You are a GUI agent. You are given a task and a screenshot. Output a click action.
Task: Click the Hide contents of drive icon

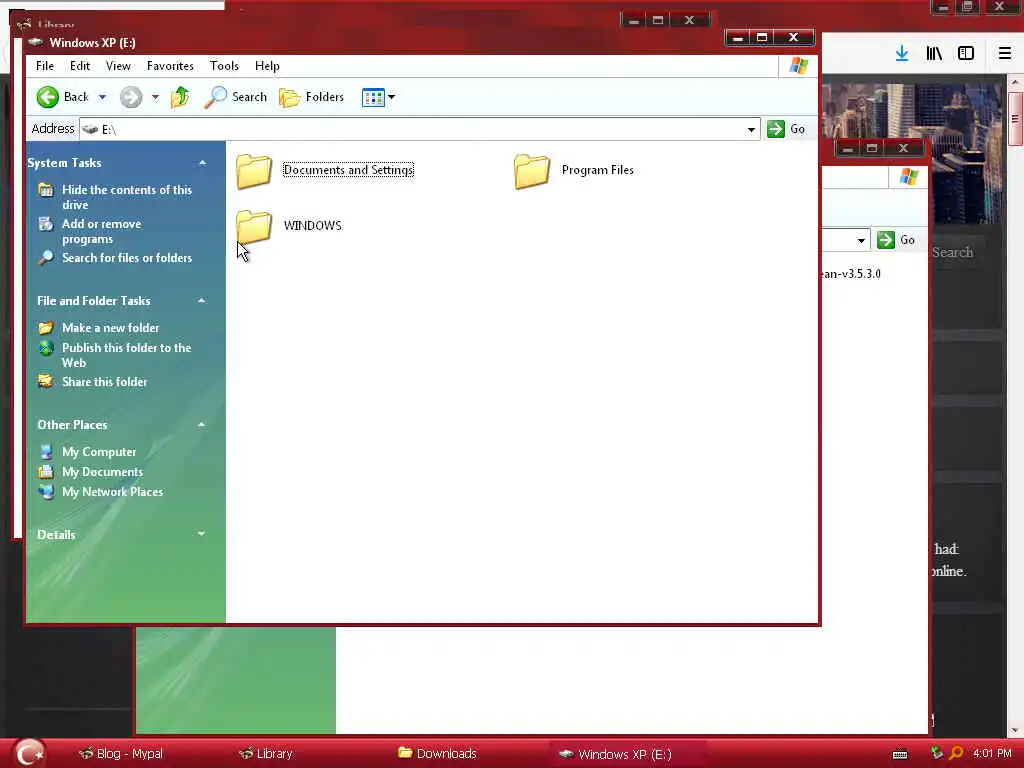click(46, 190)
